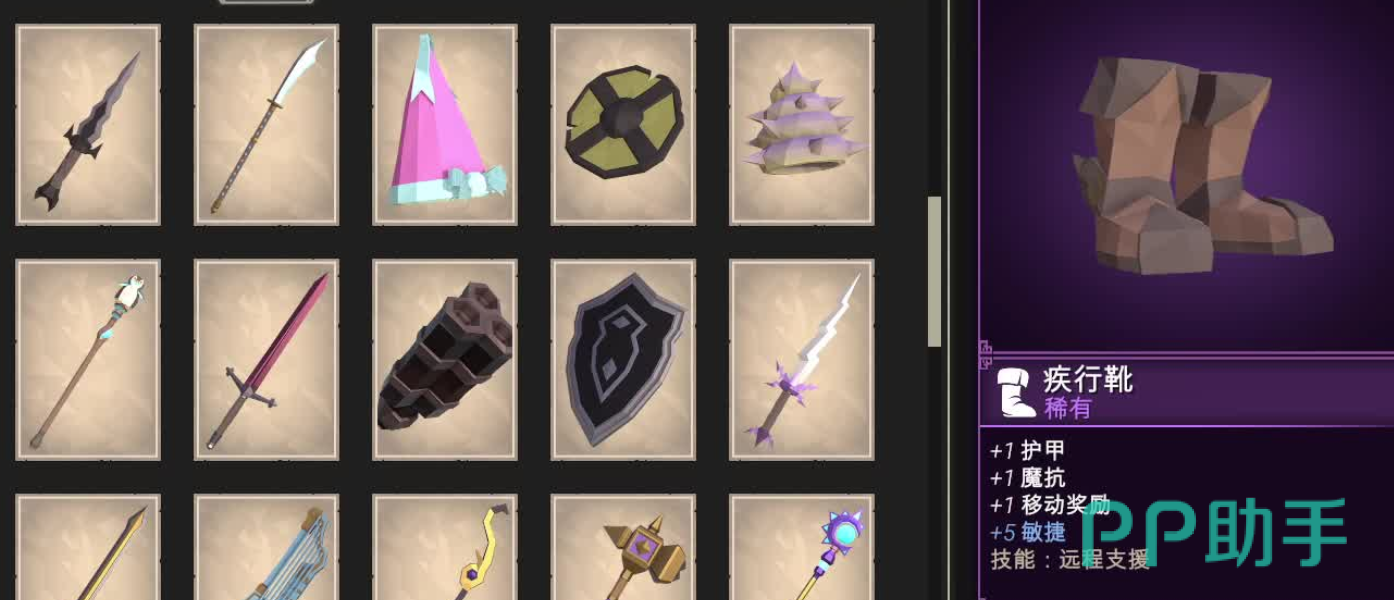Choose the pink wizard hat card
Viewport: 1394px width, 600px height.
tap(445, 125)
